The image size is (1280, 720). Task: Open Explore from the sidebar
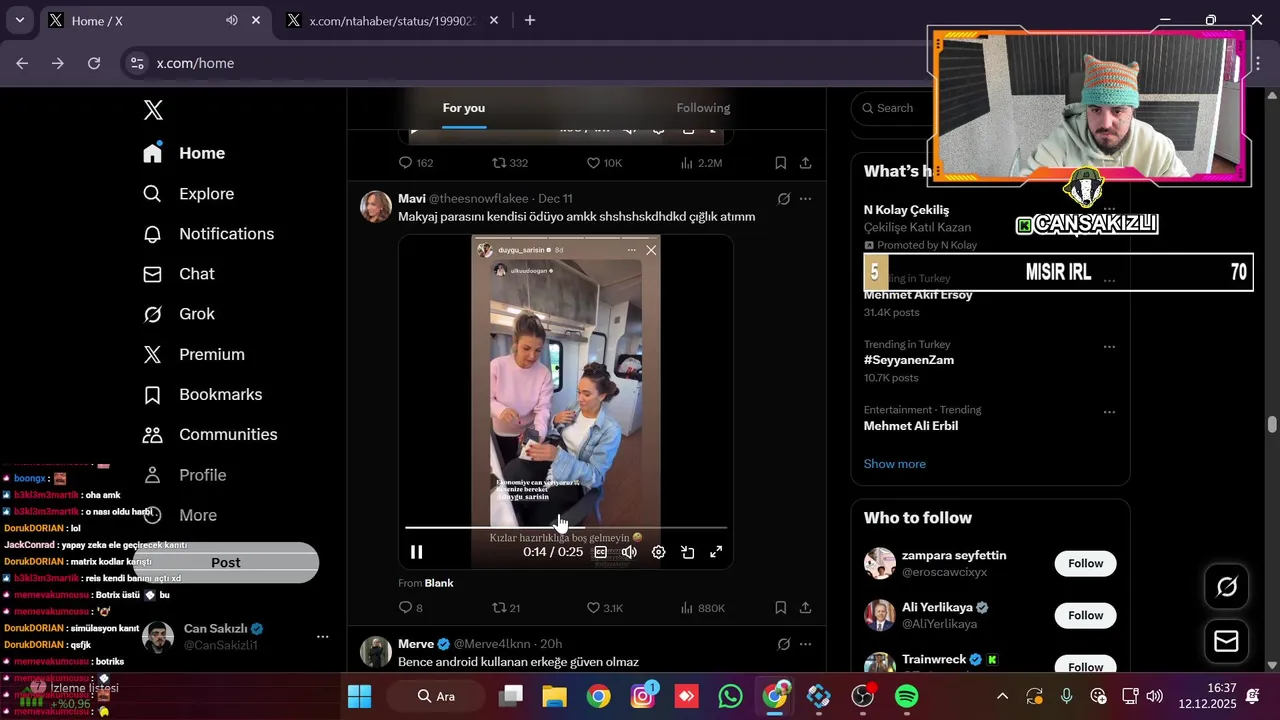tap(189, 194)
